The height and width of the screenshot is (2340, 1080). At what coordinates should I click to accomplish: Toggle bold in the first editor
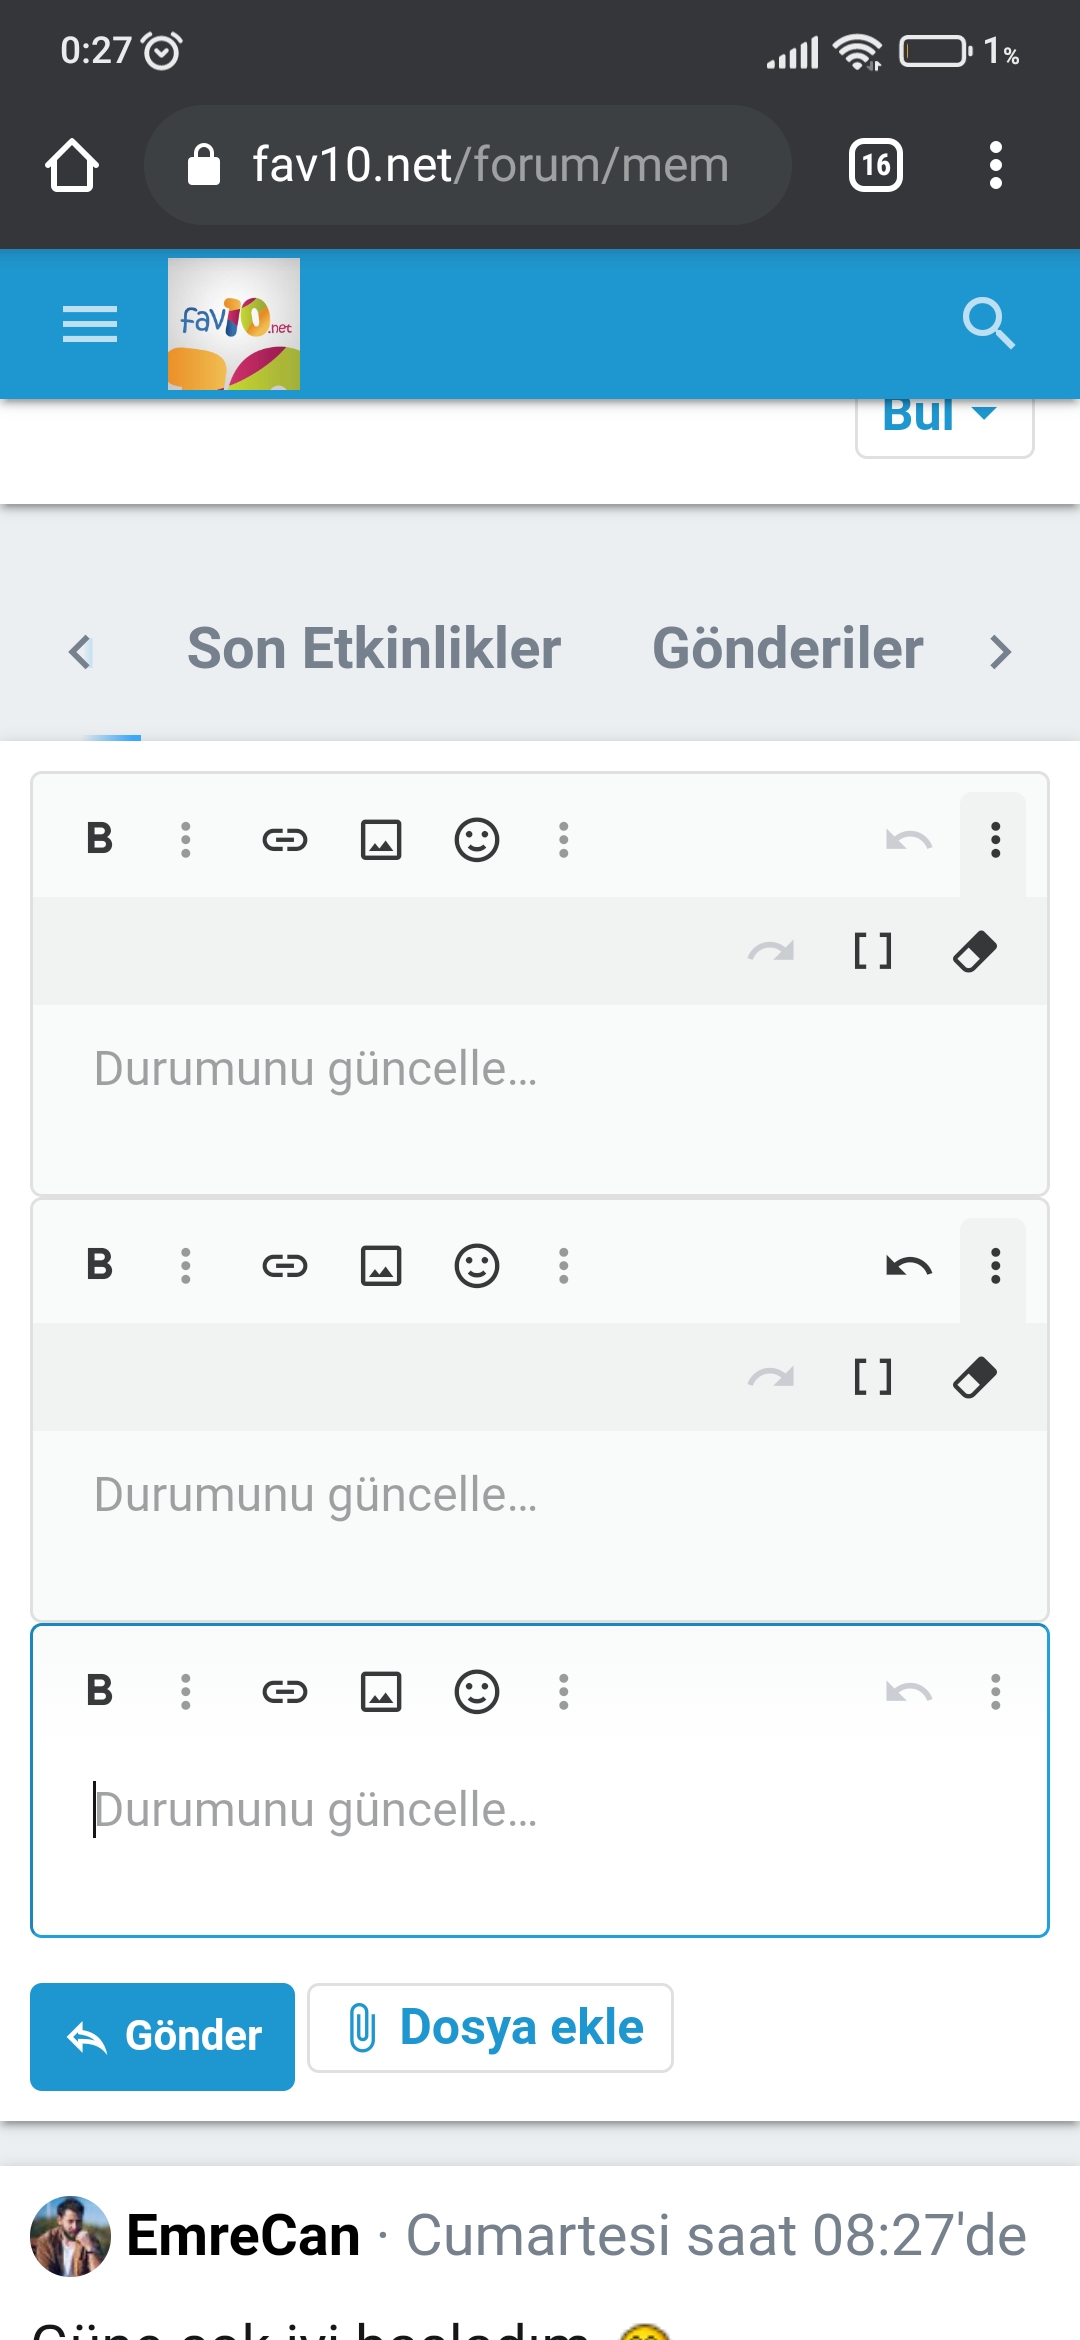[100, 840]
